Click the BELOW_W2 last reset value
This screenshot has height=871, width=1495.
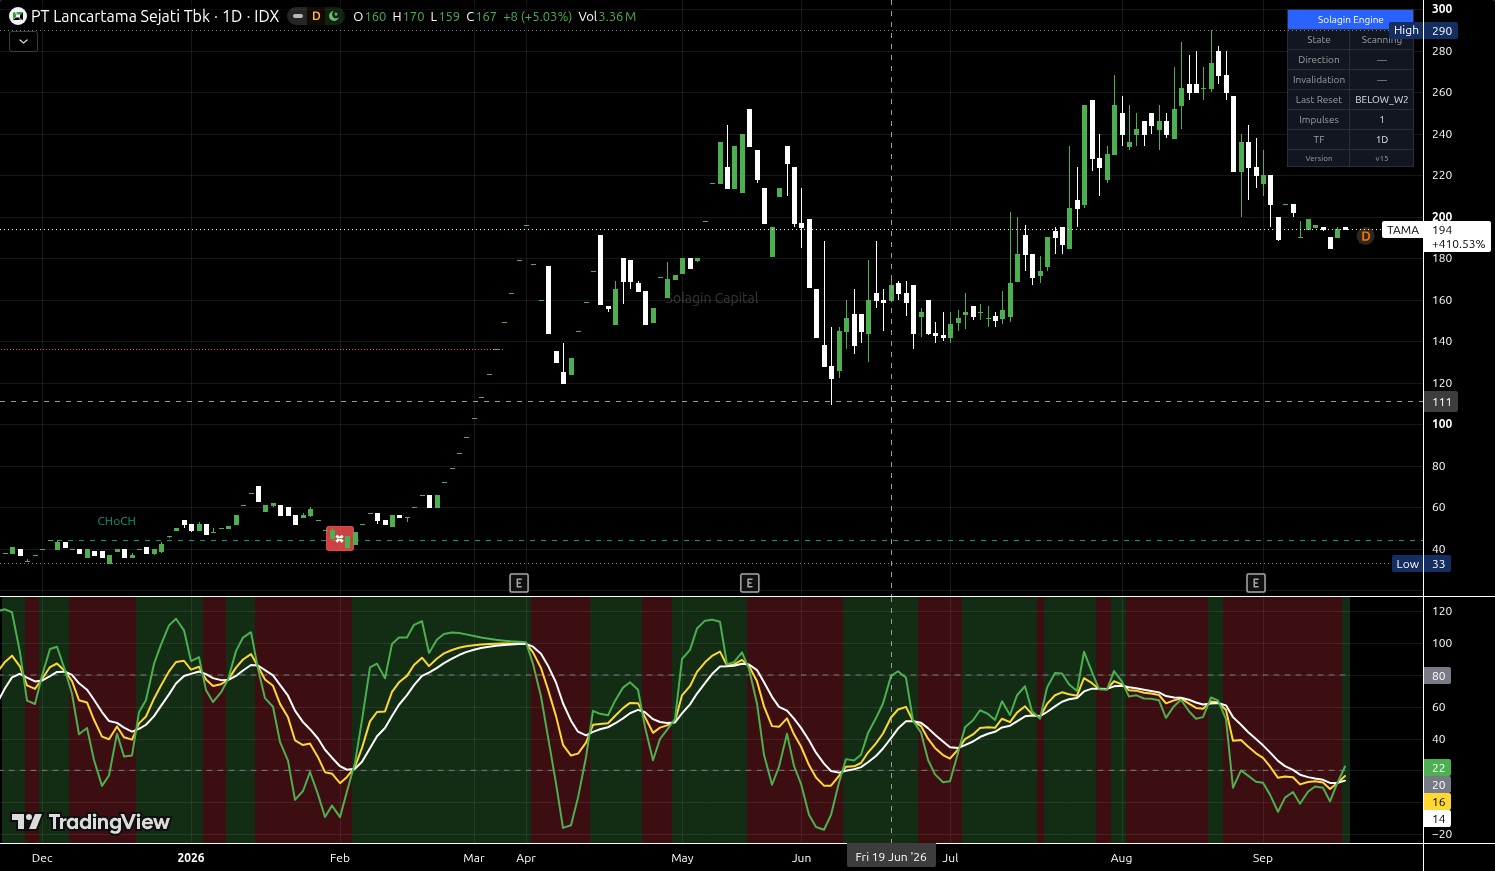tap(1381, 100)
